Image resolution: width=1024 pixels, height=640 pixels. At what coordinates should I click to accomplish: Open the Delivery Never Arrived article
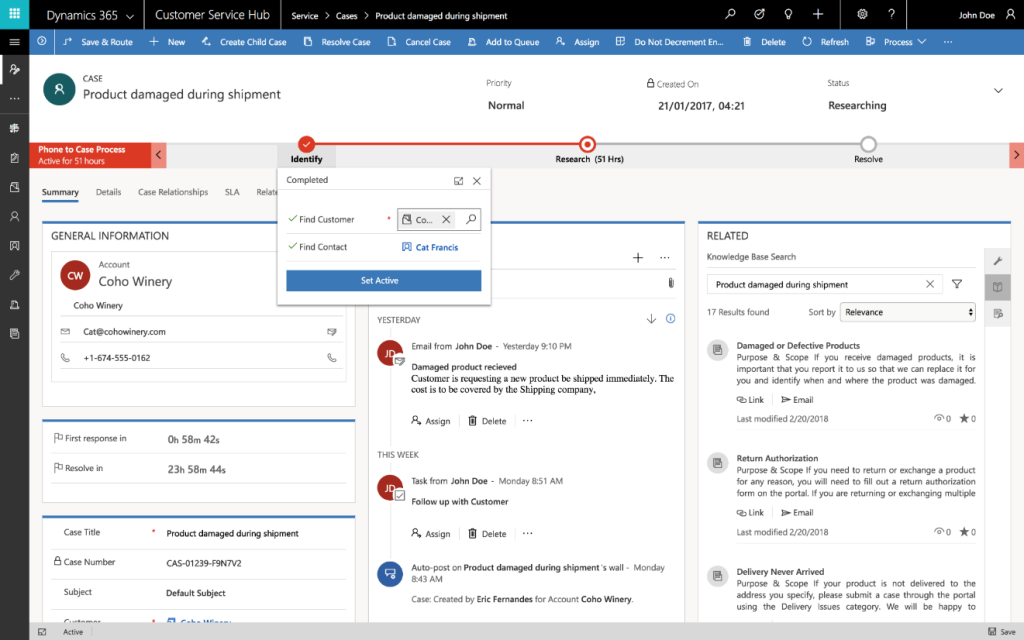coord(780,571)
